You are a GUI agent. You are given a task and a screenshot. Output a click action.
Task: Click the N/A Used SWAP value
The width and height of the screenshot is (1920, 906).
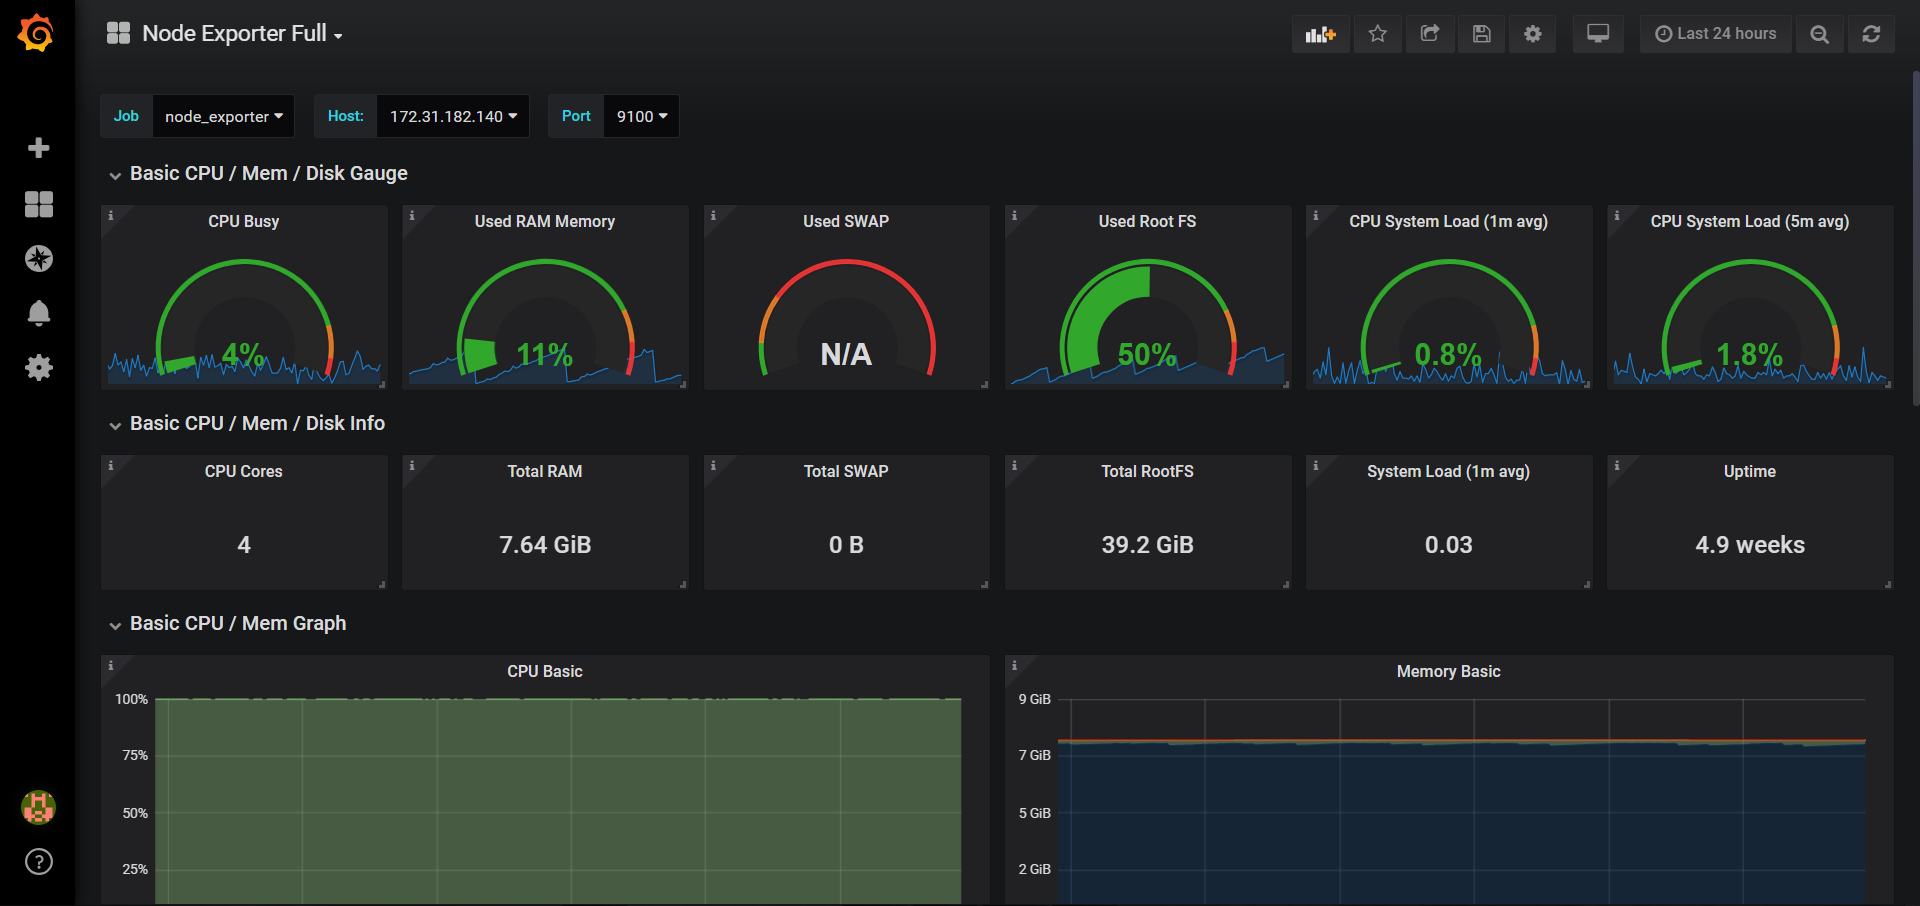tap(846, 354)
